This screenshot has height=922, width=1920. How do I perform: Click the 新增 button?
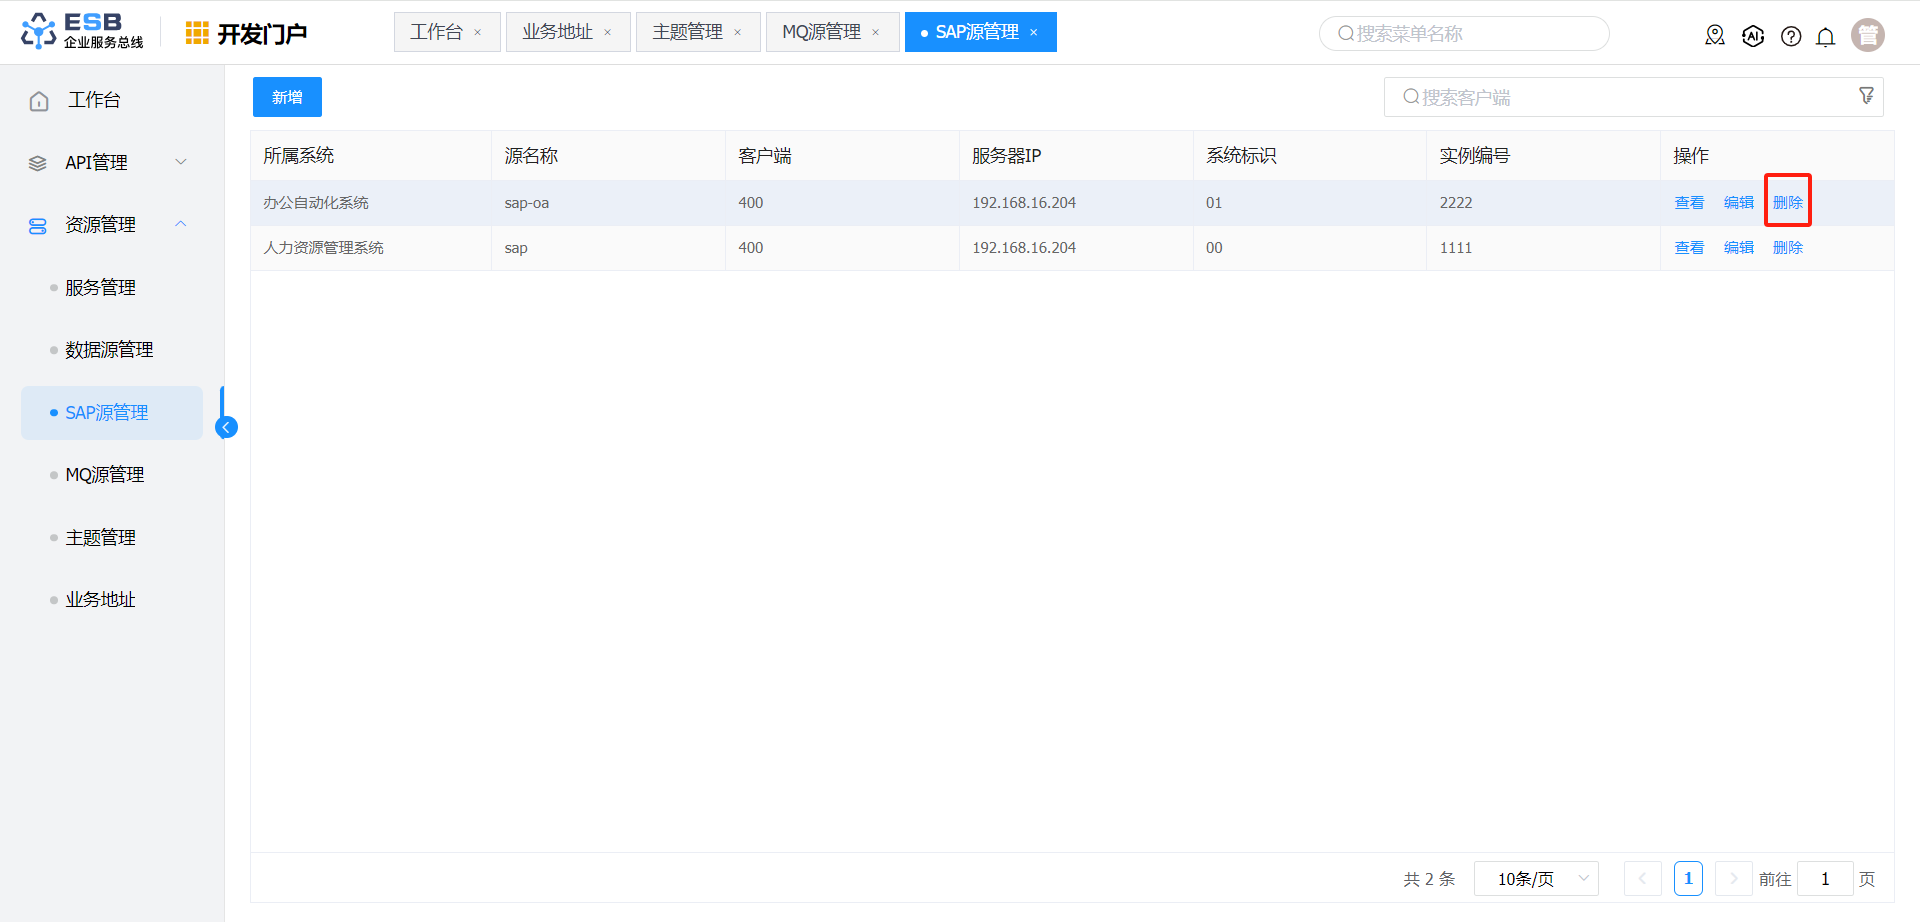287,97
